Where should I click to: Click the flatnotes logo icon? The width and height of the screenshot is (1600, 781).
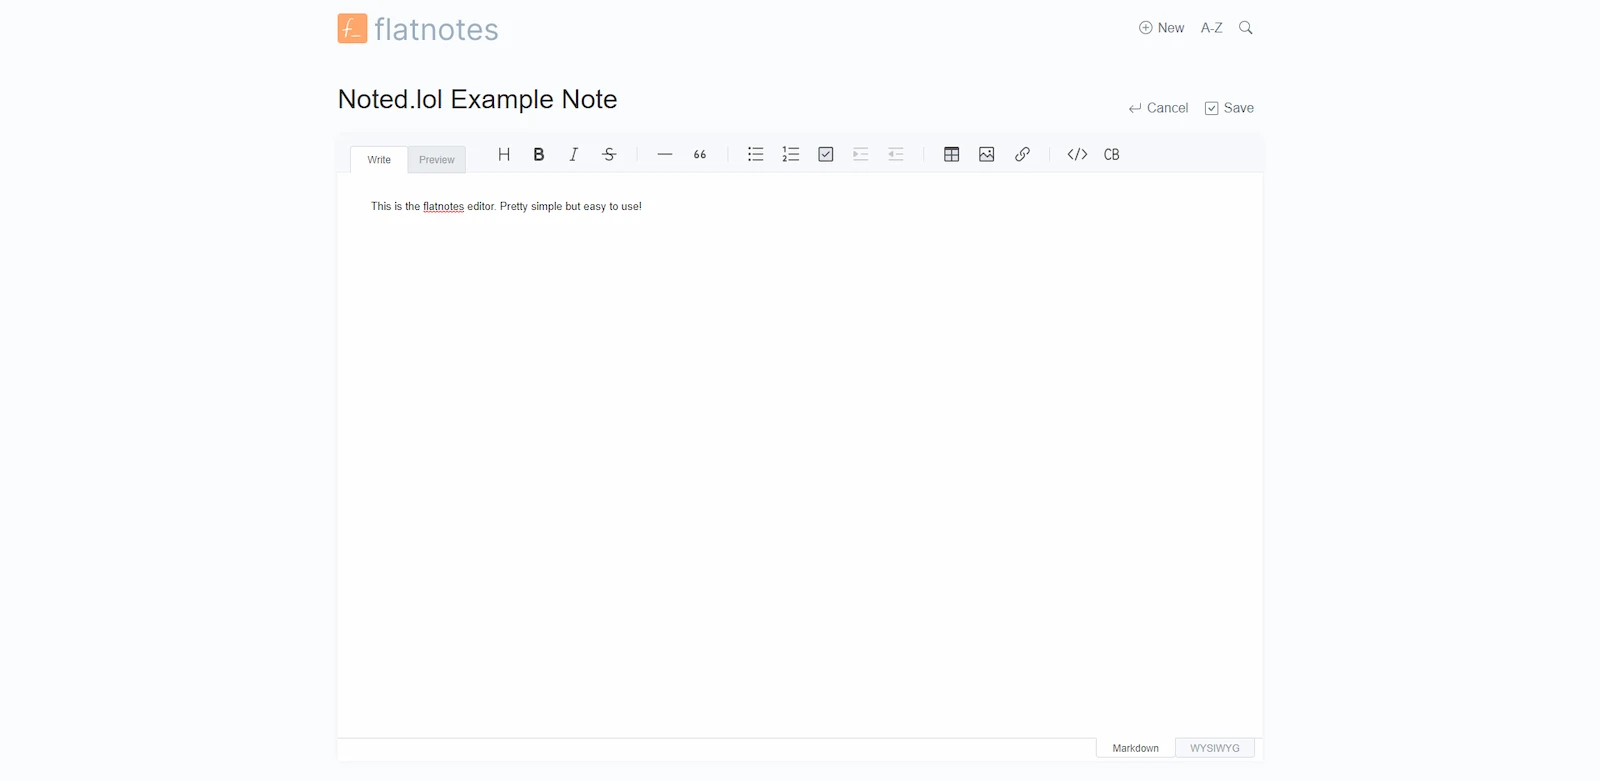coord(352,28)
